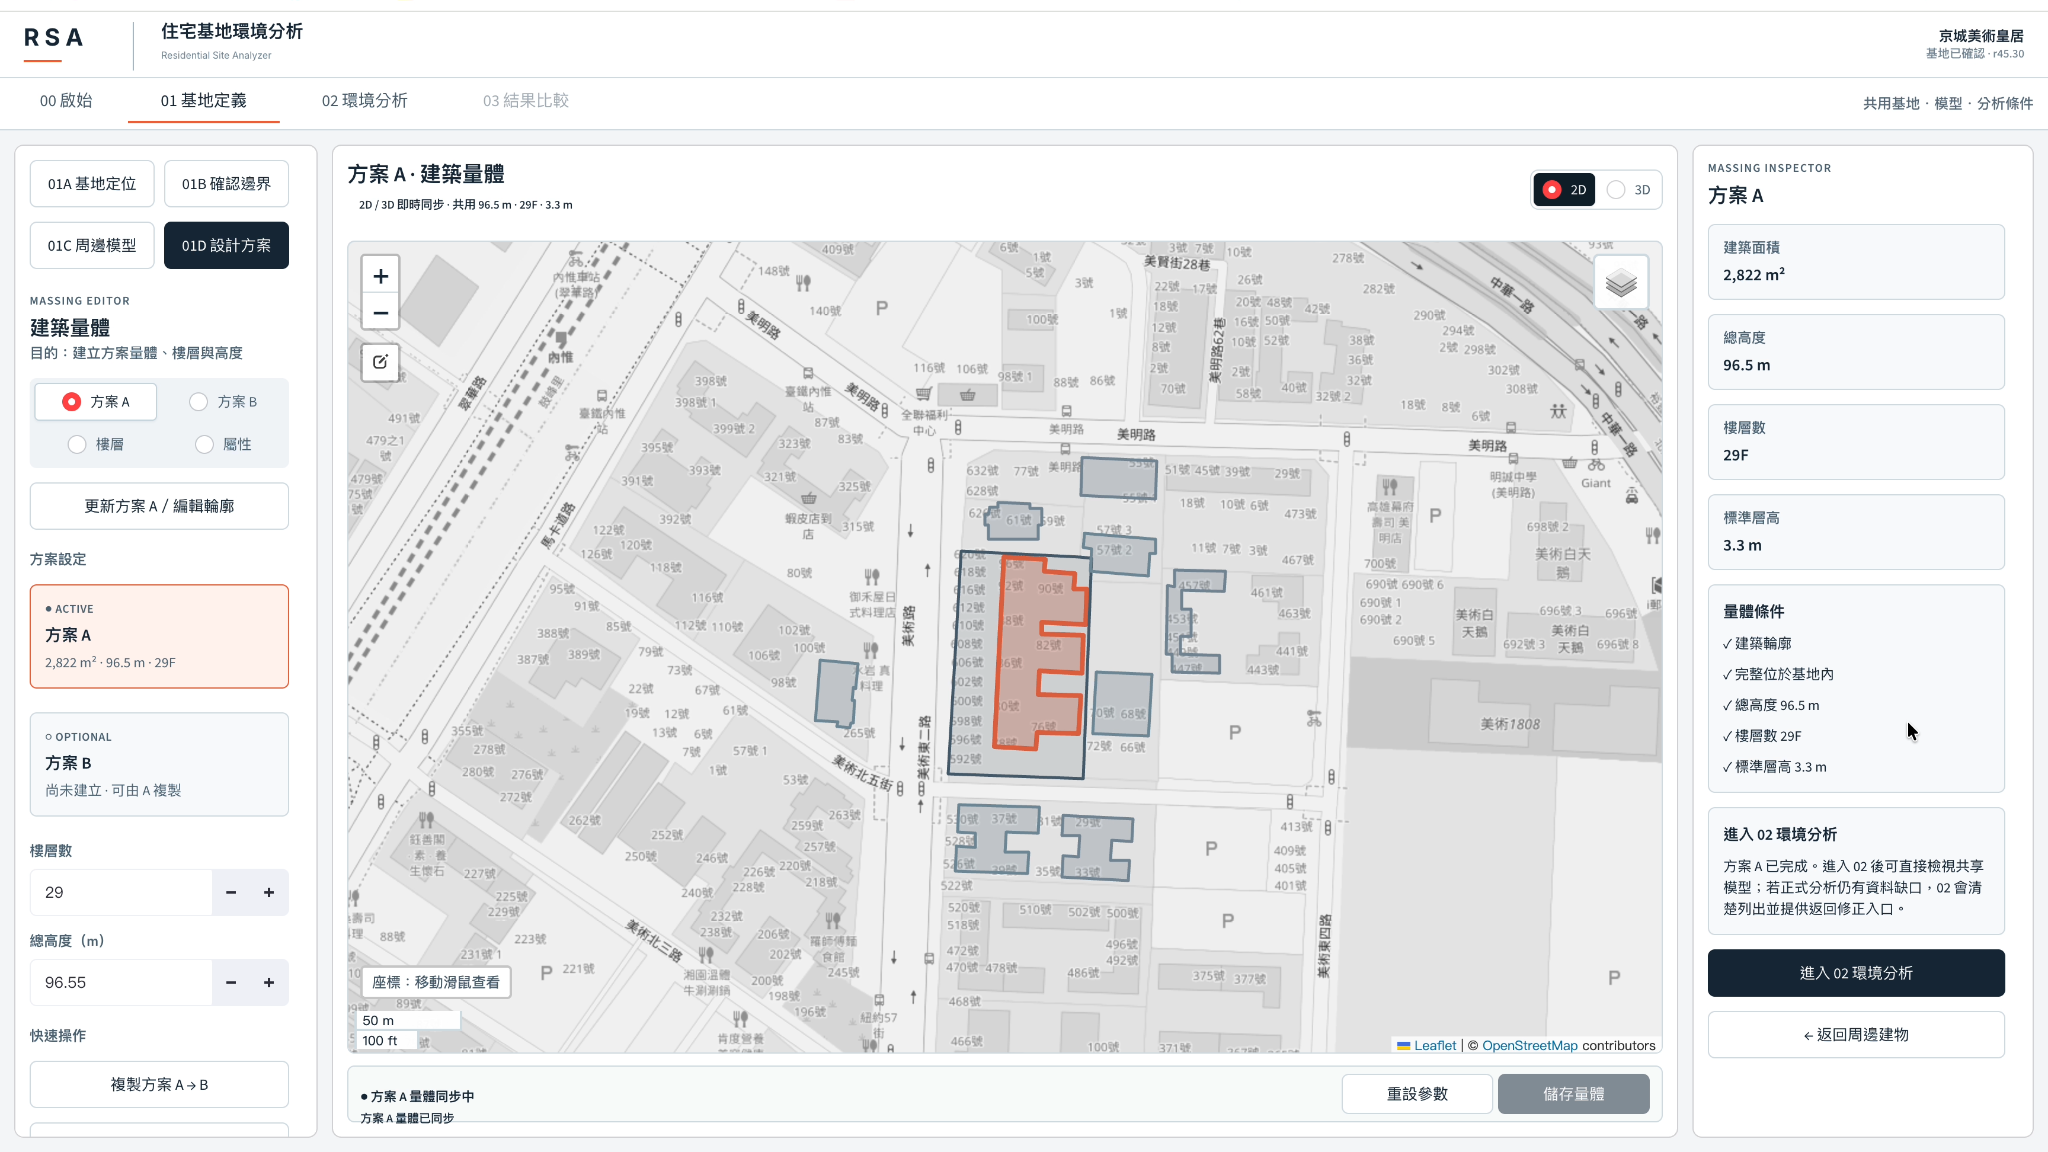Focus the 樓層數 input showing 29

click(121, 893)
